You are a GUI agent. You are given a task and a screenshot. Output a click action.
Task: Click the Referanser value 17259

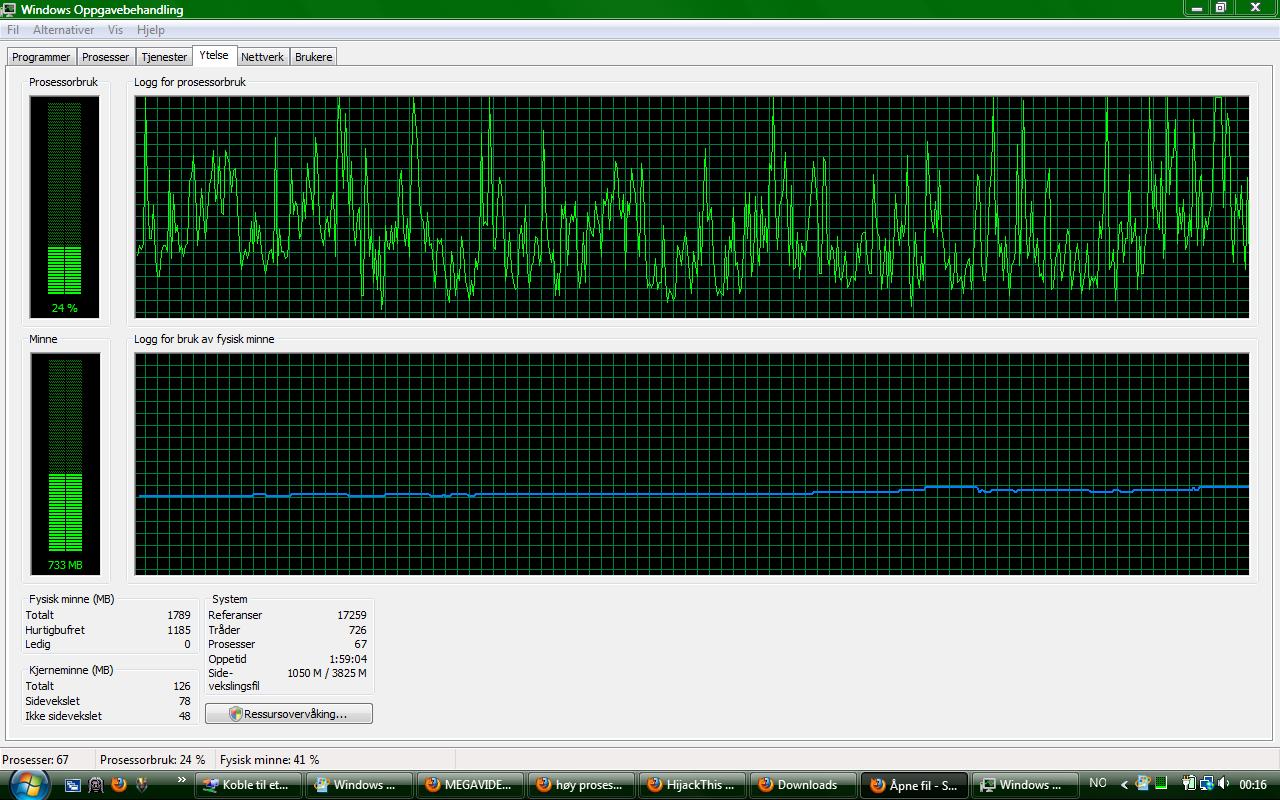pos(352,616)
